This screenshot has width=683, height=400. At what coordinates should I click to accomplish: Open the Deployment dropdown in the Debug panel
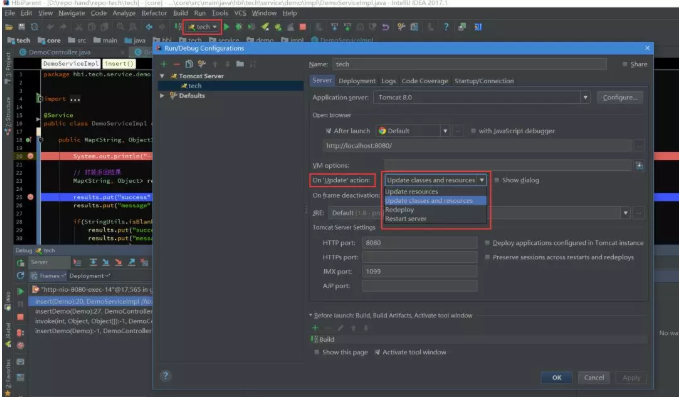coord(90,276)
